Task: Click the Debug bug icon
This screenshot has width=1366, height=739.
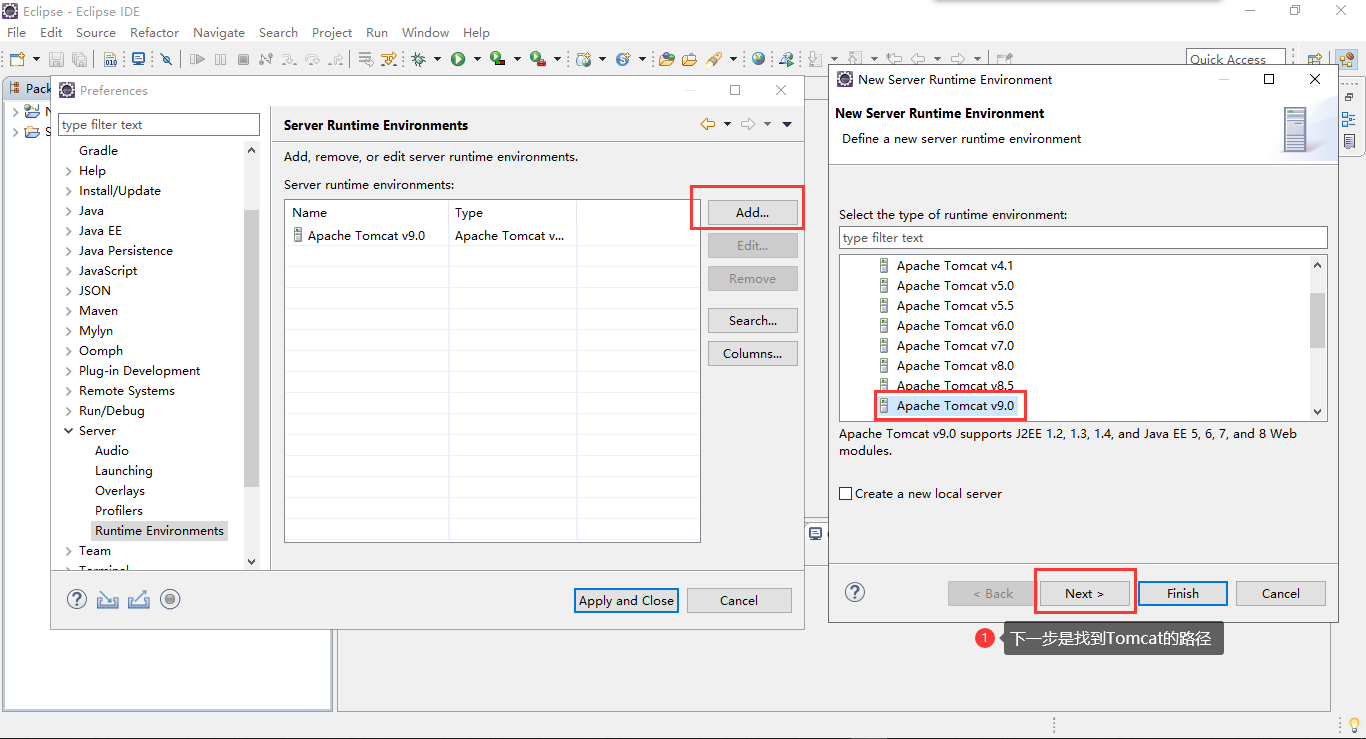Action: point(418,59)
